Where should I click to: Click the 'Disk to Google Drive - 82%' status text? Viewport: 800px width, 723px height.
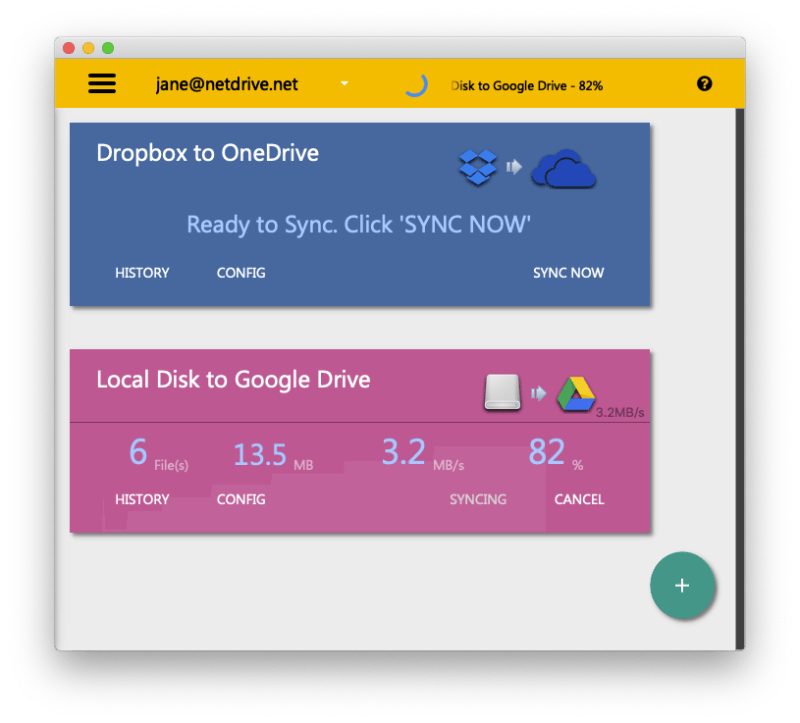click(x=527, y=86)
